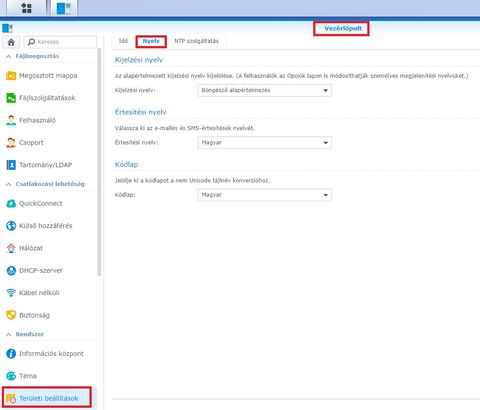
Task: Select the Téma label
Action: (28, 376)
